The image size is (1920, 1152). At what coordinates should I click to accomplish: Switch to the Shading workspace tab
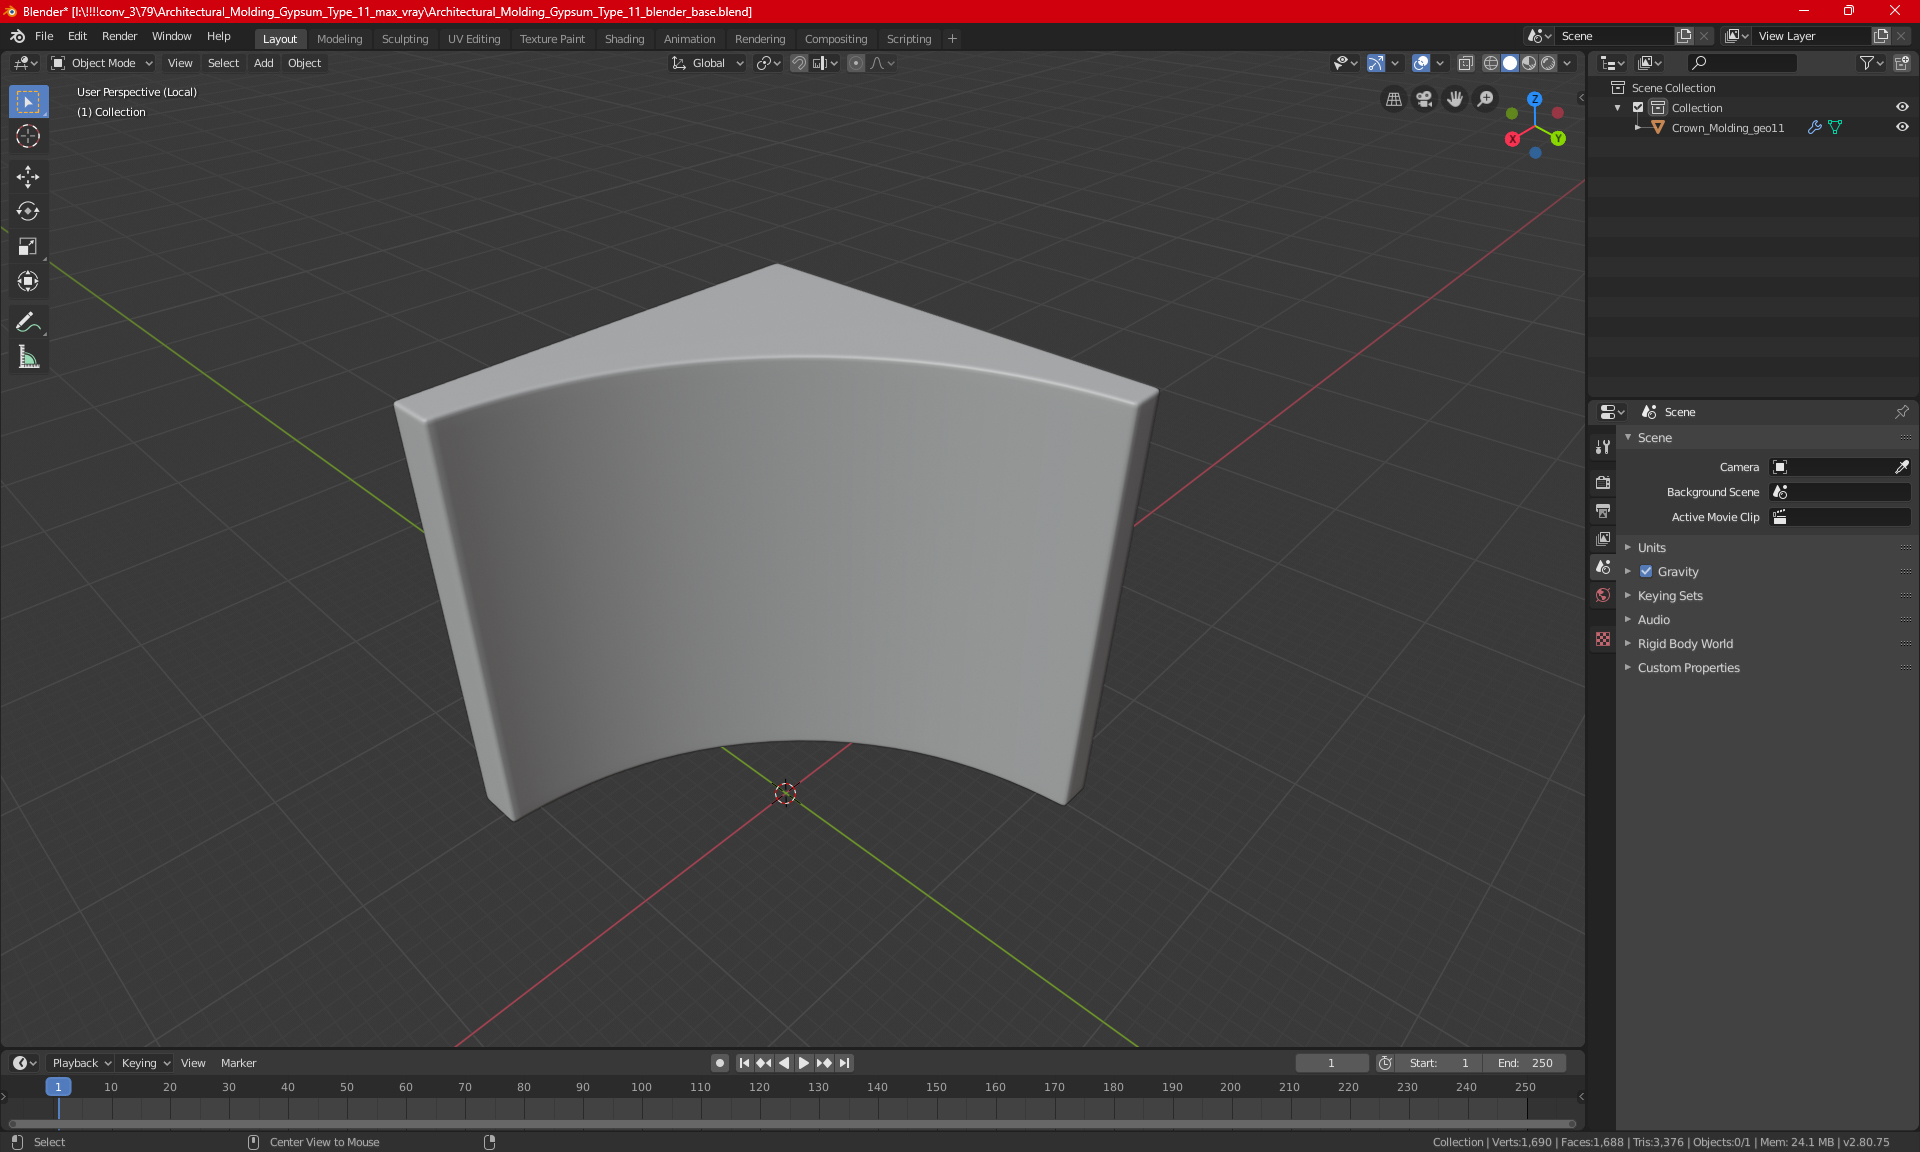click(624, 39)
